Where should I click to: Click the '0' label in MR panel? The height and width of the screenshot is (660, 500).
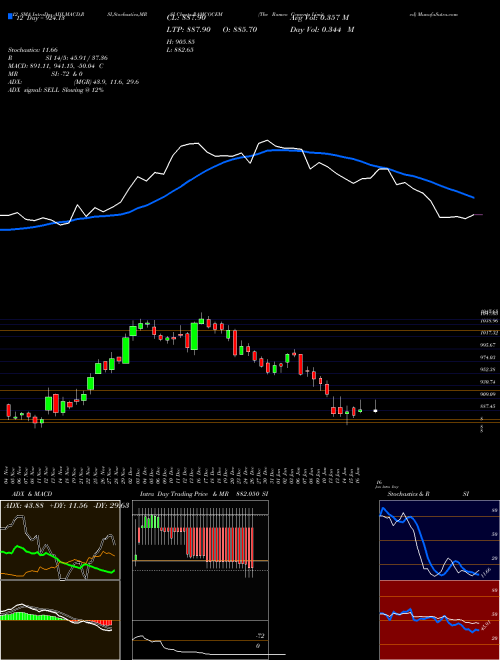pos(258,646)
